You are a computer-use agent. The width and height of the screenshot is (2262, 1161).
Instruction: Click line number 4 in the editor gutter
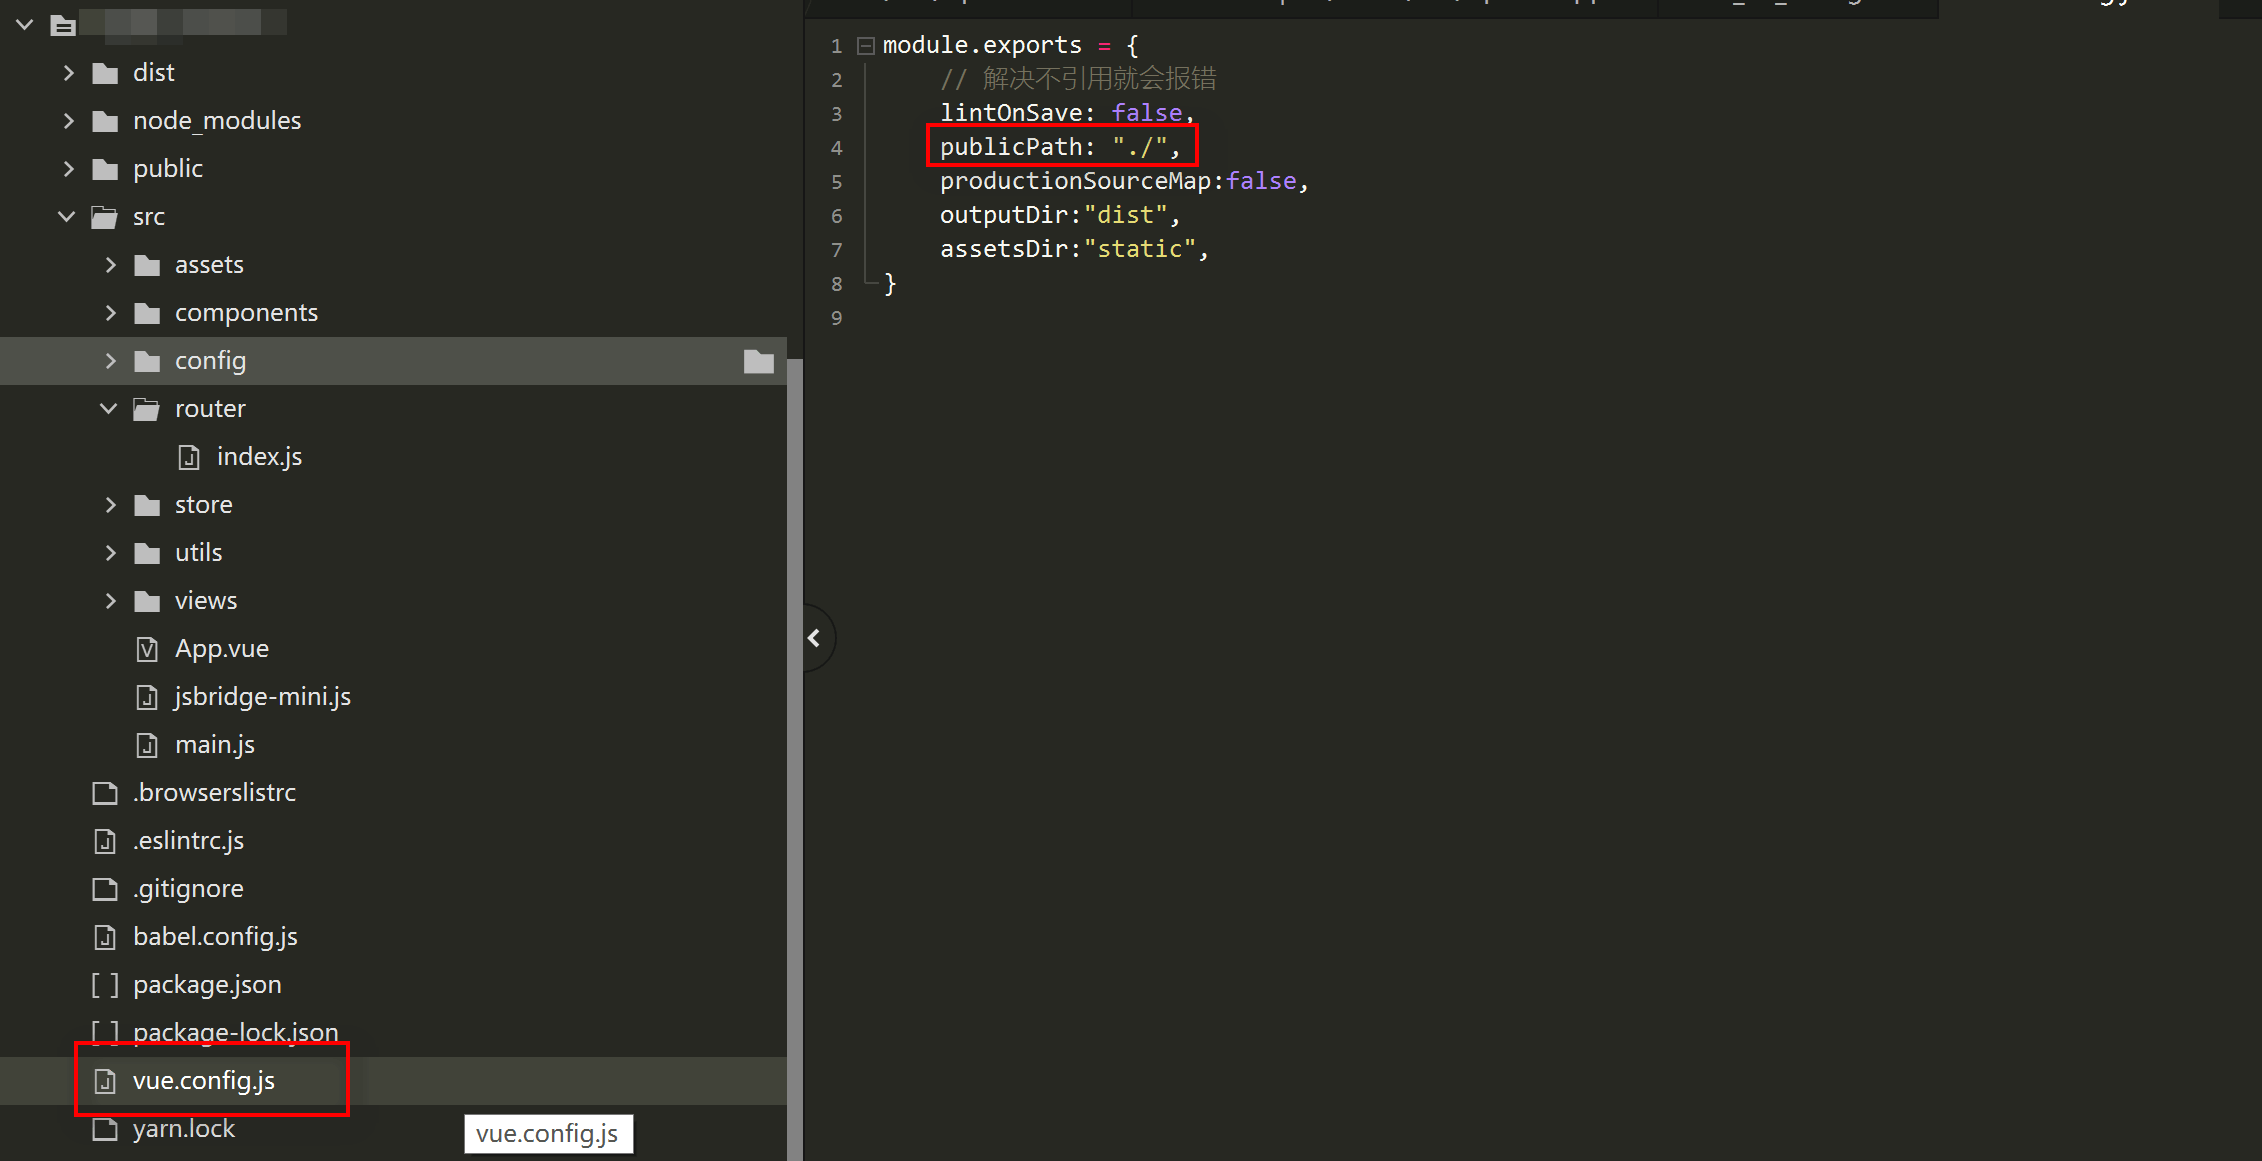pyautogui.click(x=836, y=147)
